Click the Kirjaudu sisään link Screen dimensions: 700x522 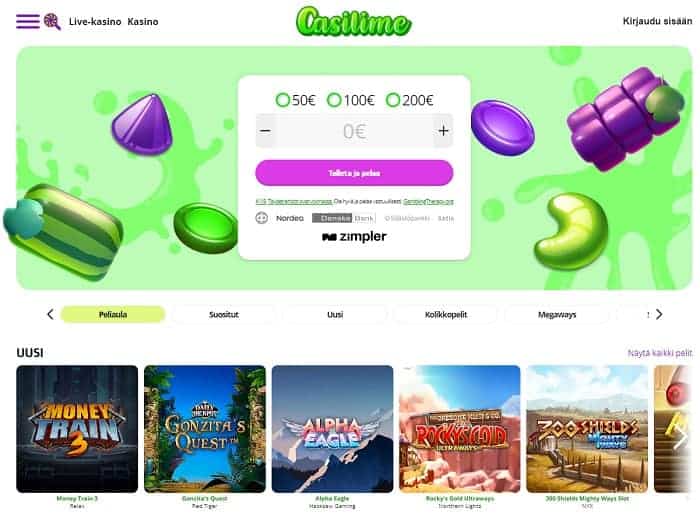tap(657, 21)
